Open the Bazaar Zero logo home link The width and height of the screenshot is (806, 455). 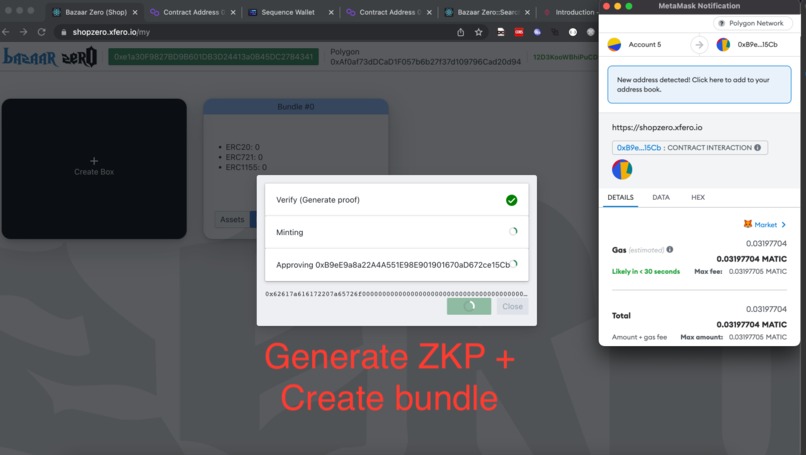coord(50,57)
